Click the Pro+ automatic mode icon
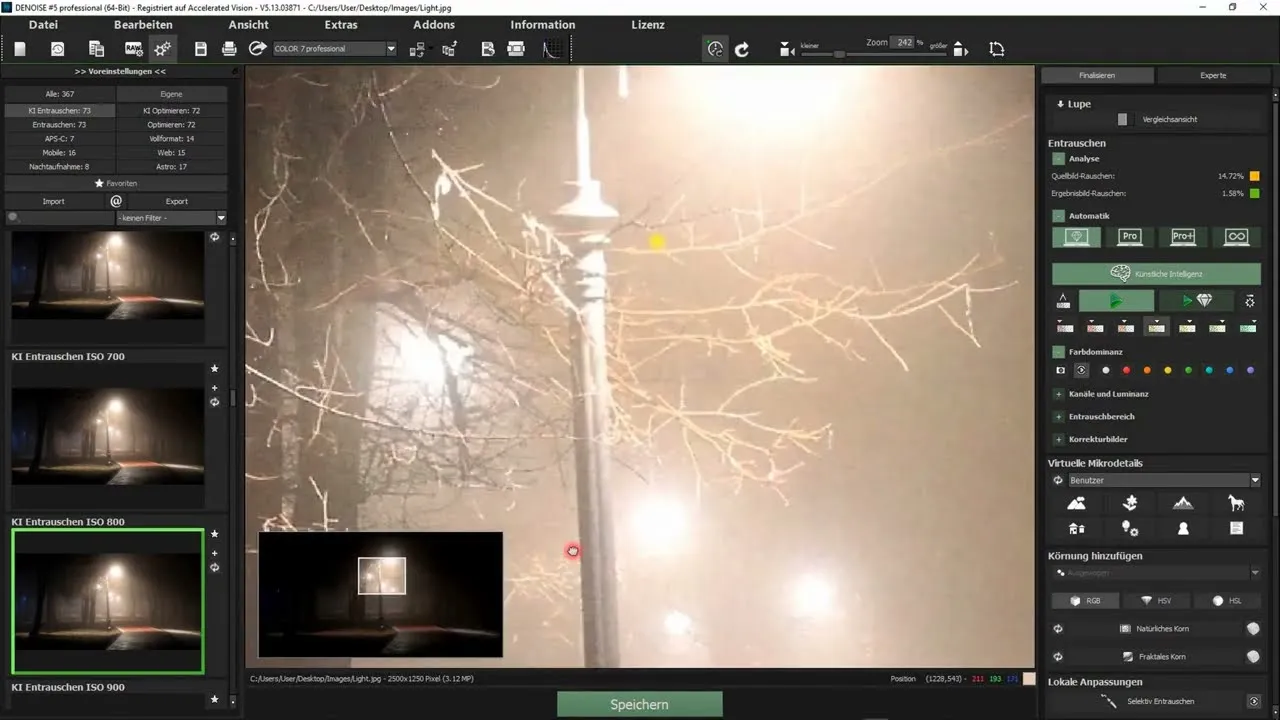 1183,237
